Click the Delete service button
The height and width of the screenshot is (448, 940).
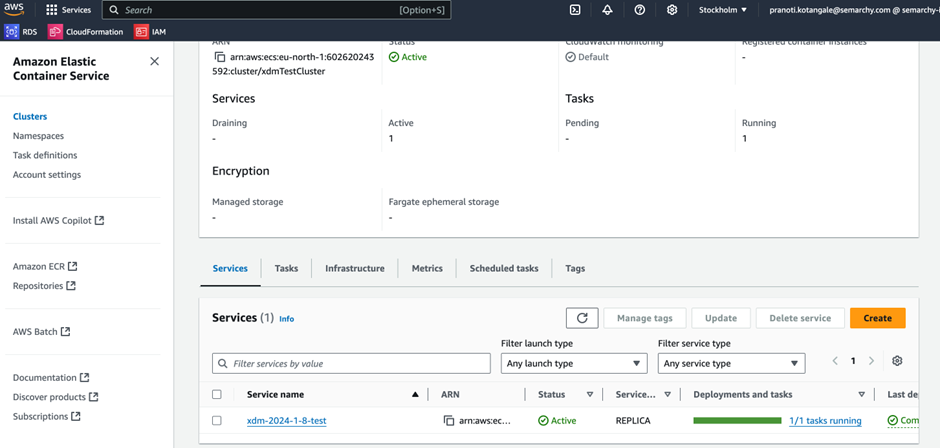pyautogui.click(x=800, y=318)
